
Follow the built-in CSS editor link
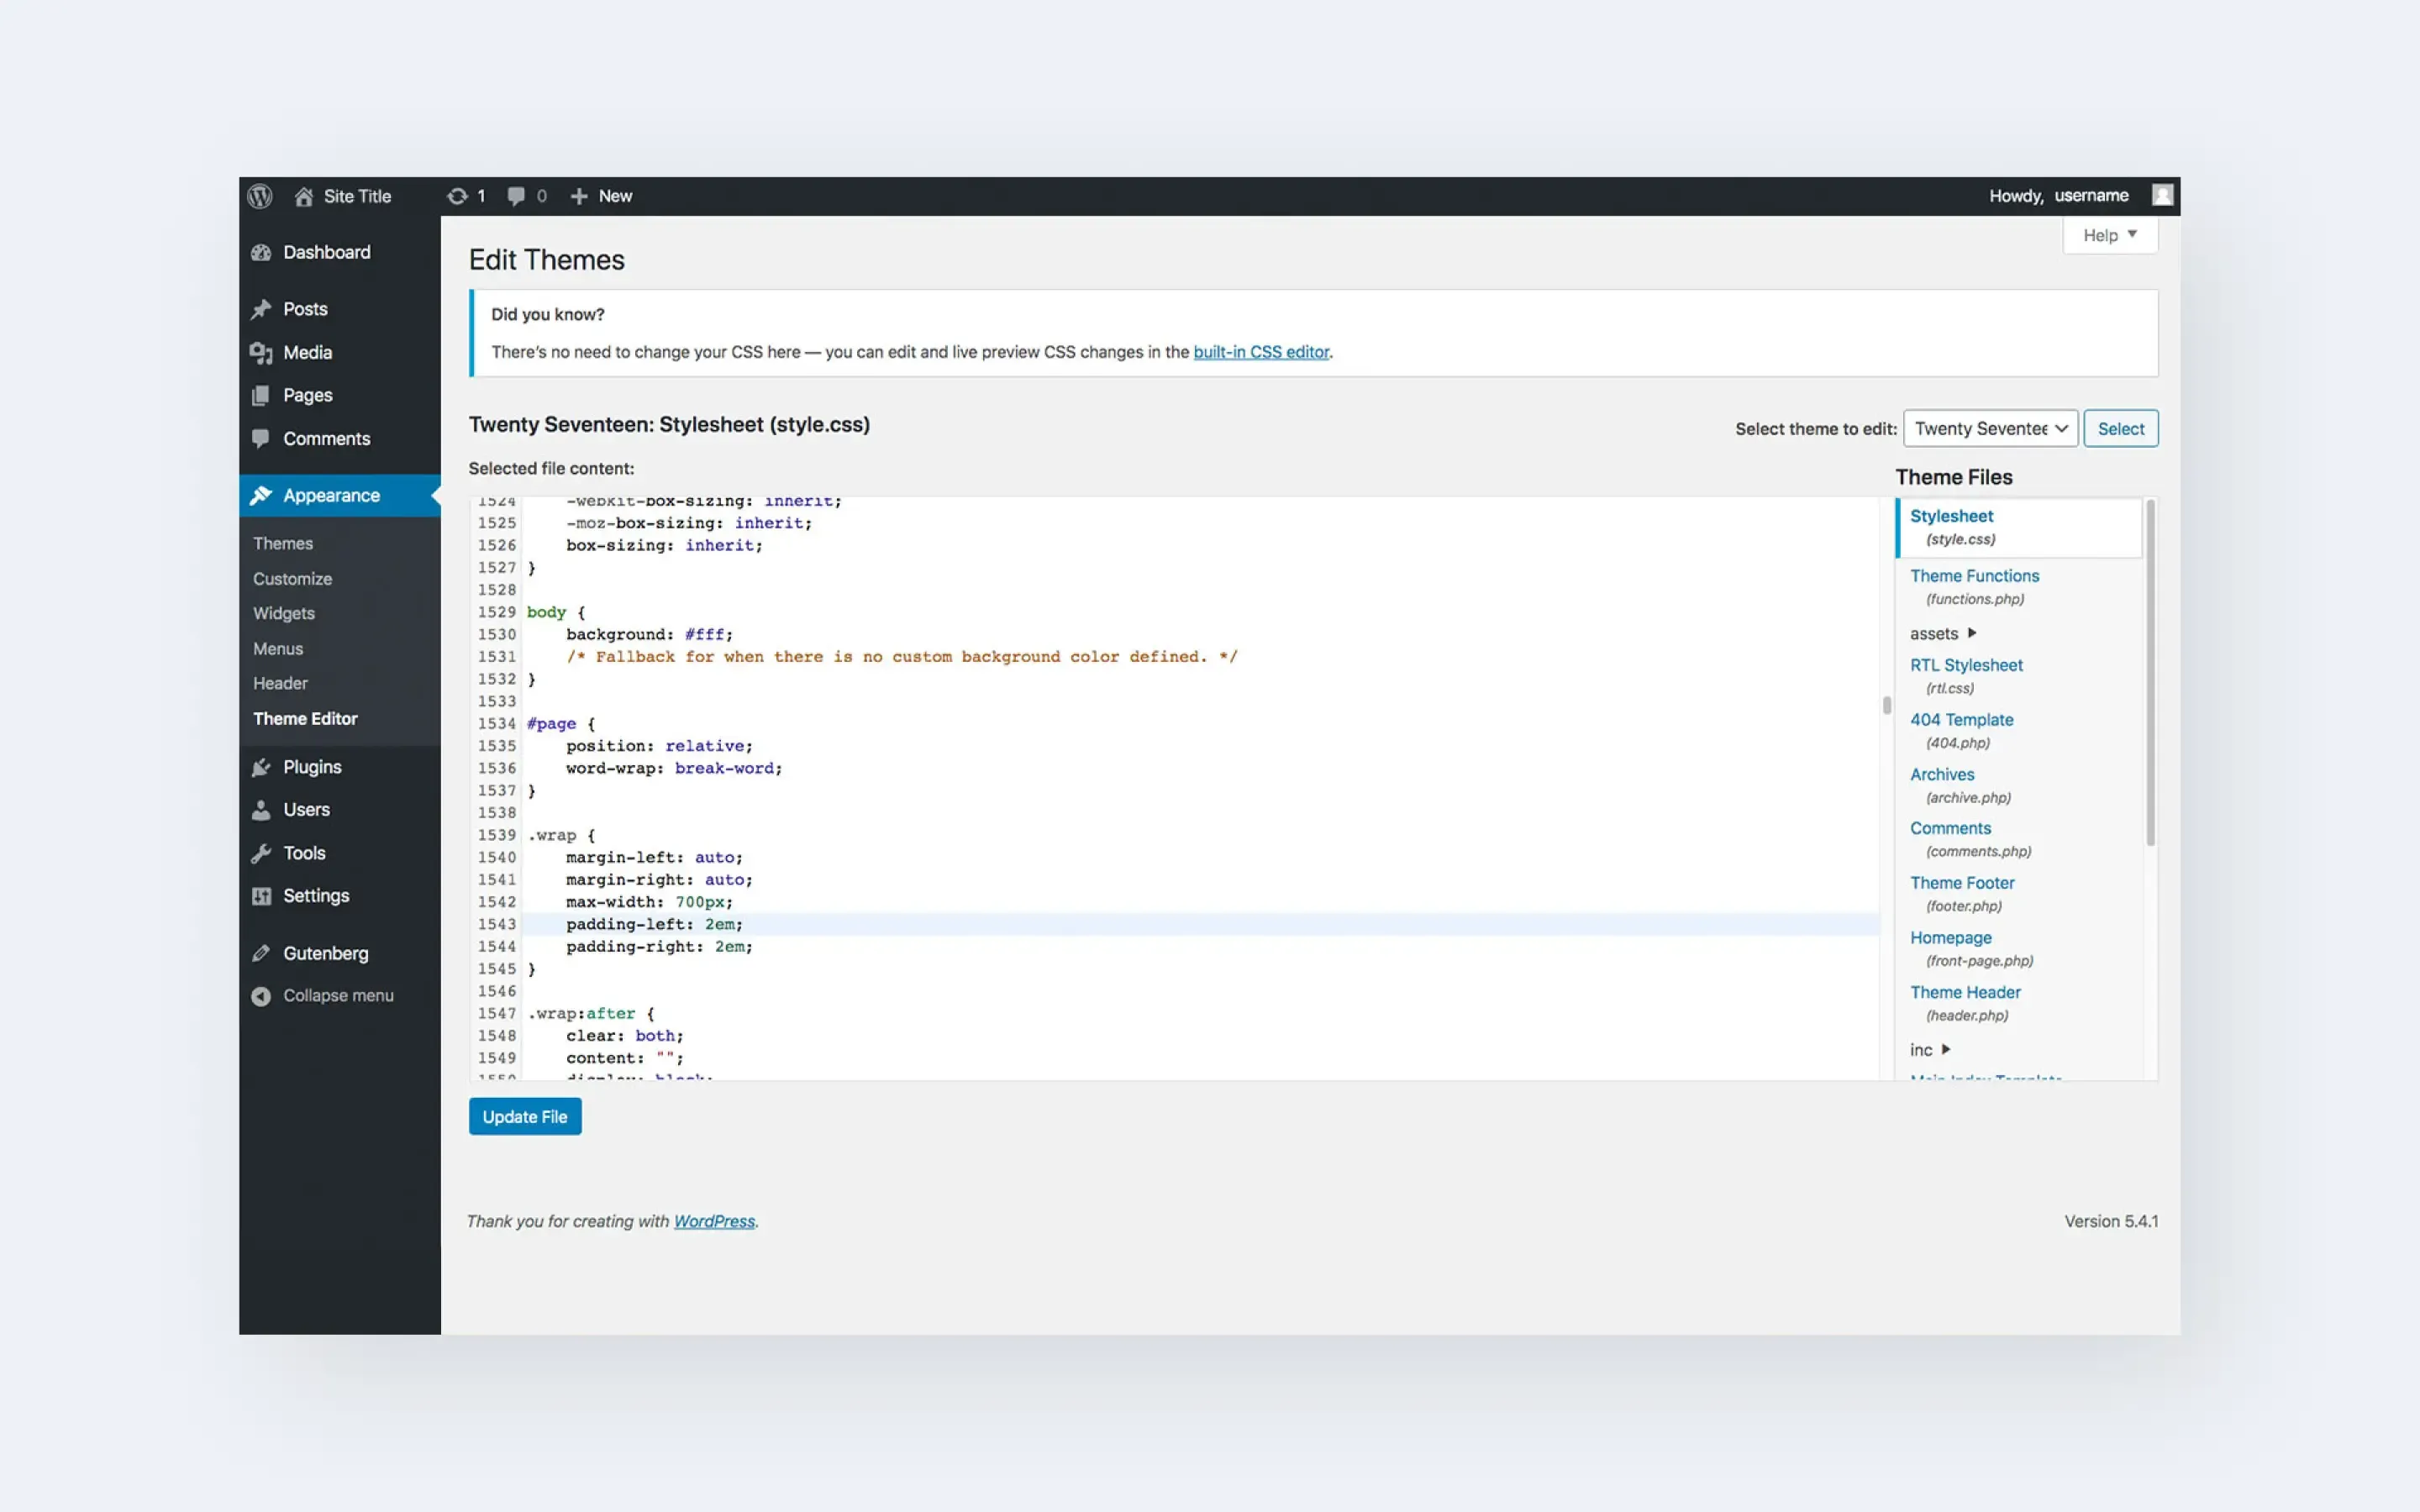click(x=1261, y=352)
